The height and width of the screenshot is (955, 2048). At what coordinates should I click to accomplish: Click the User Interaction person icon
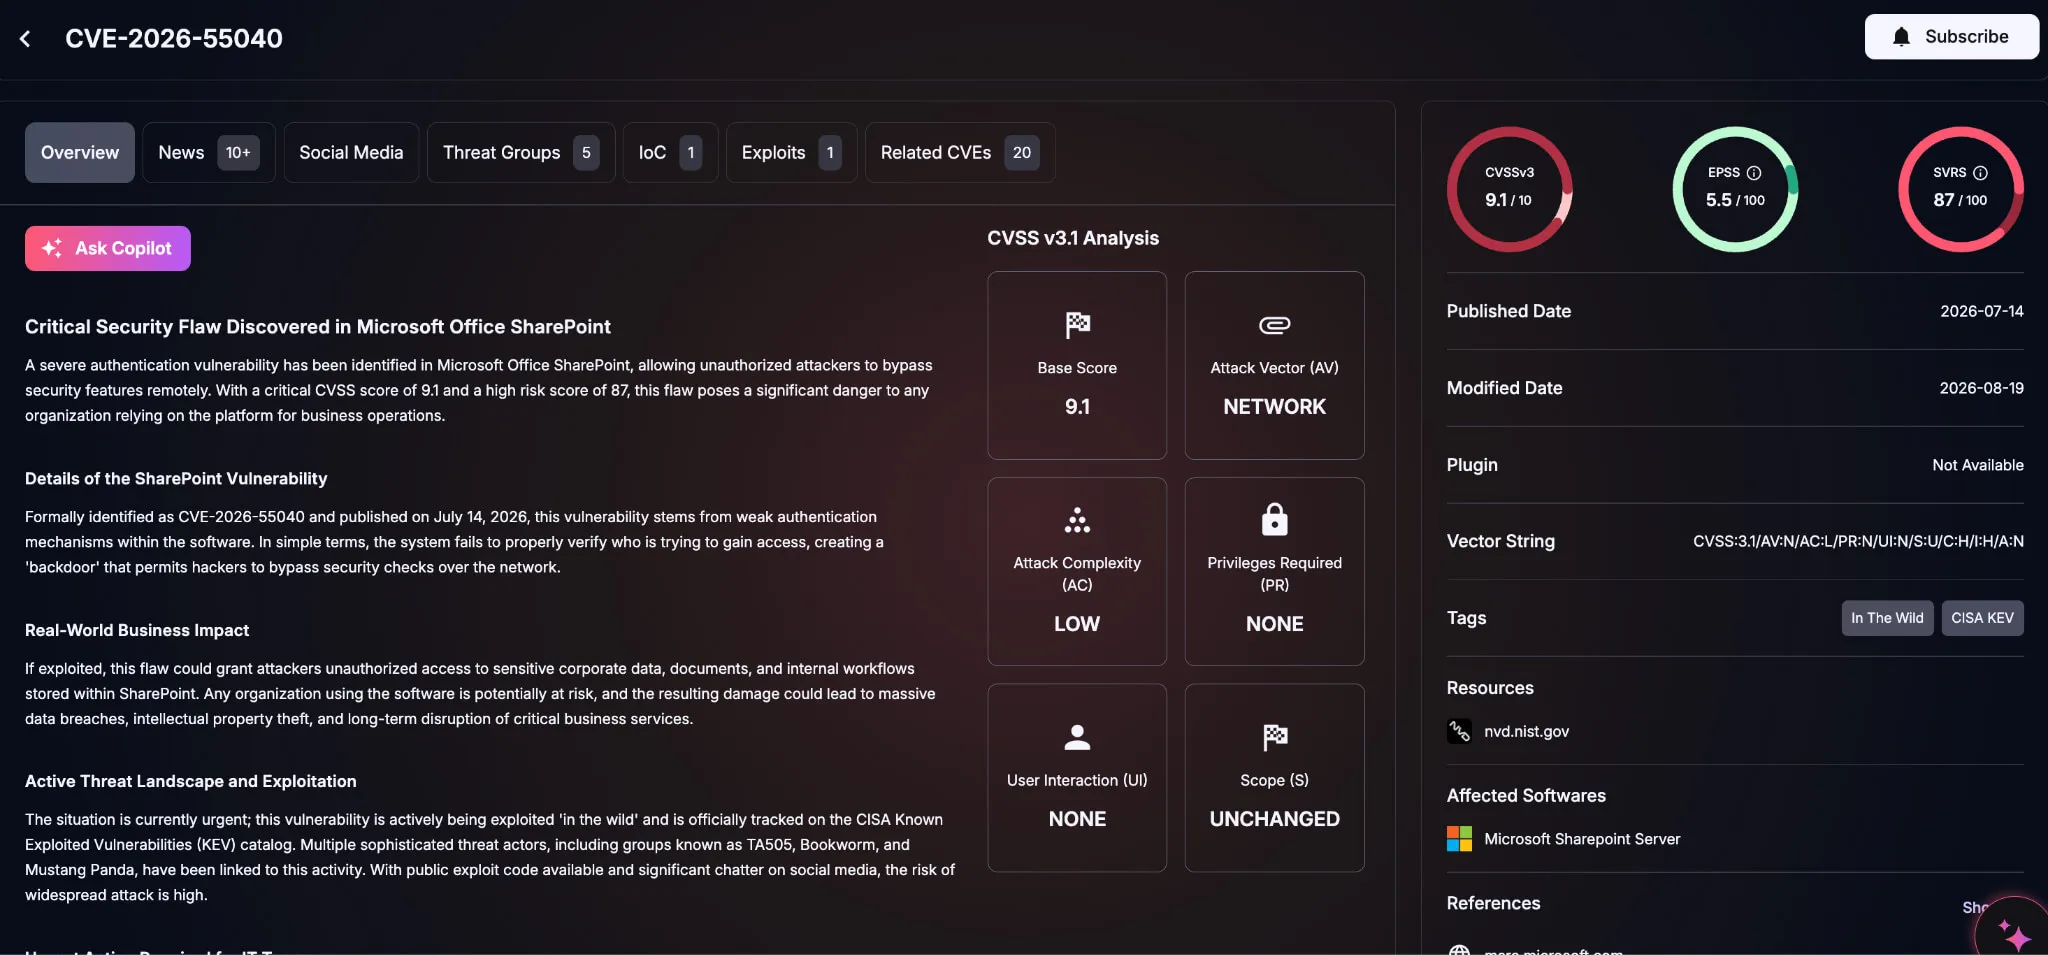click(1077, 737)
